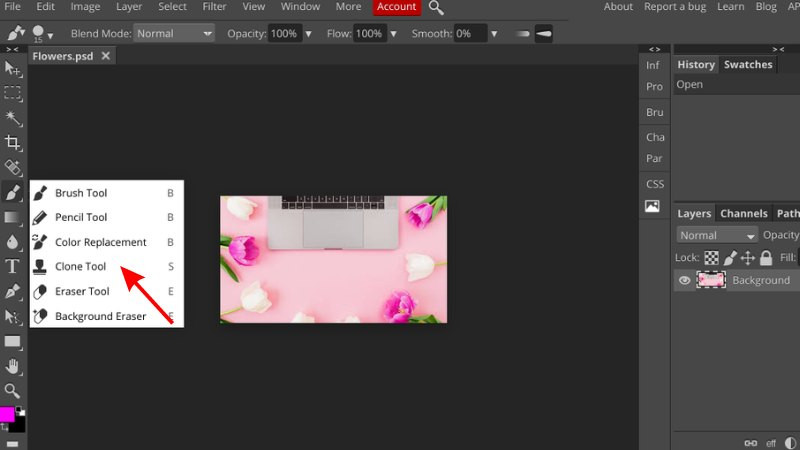Image resolution: width=800 pixels, height=450 pixels.
Task: Open the image icon side panel
Action: click(x=653, y=207)
